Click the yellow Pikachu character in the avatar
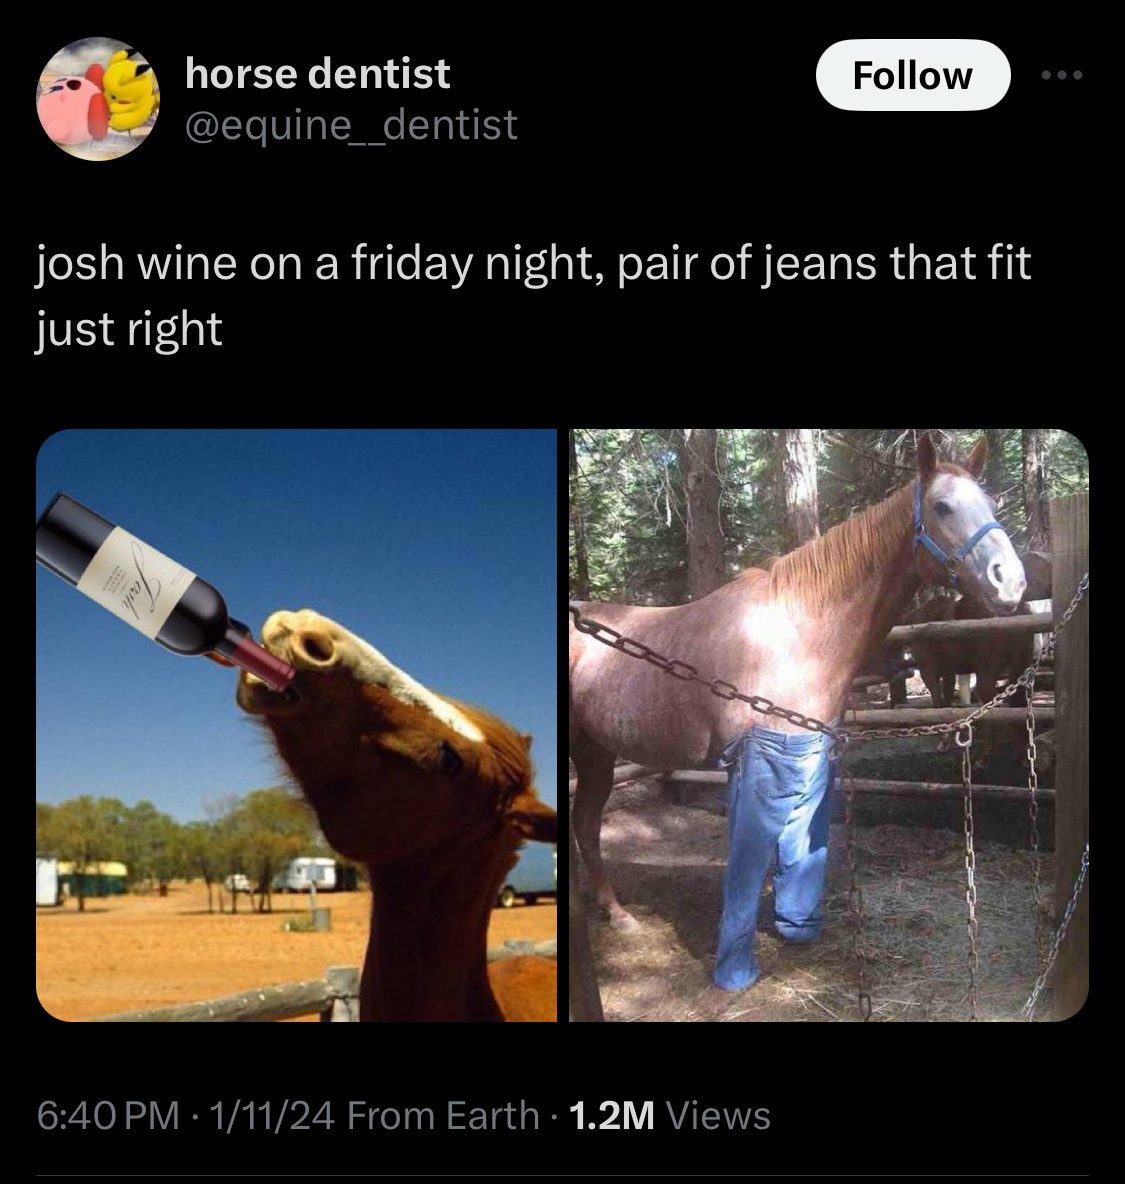This screenshot has width=1125, height=1184. (x=132, y=89)
